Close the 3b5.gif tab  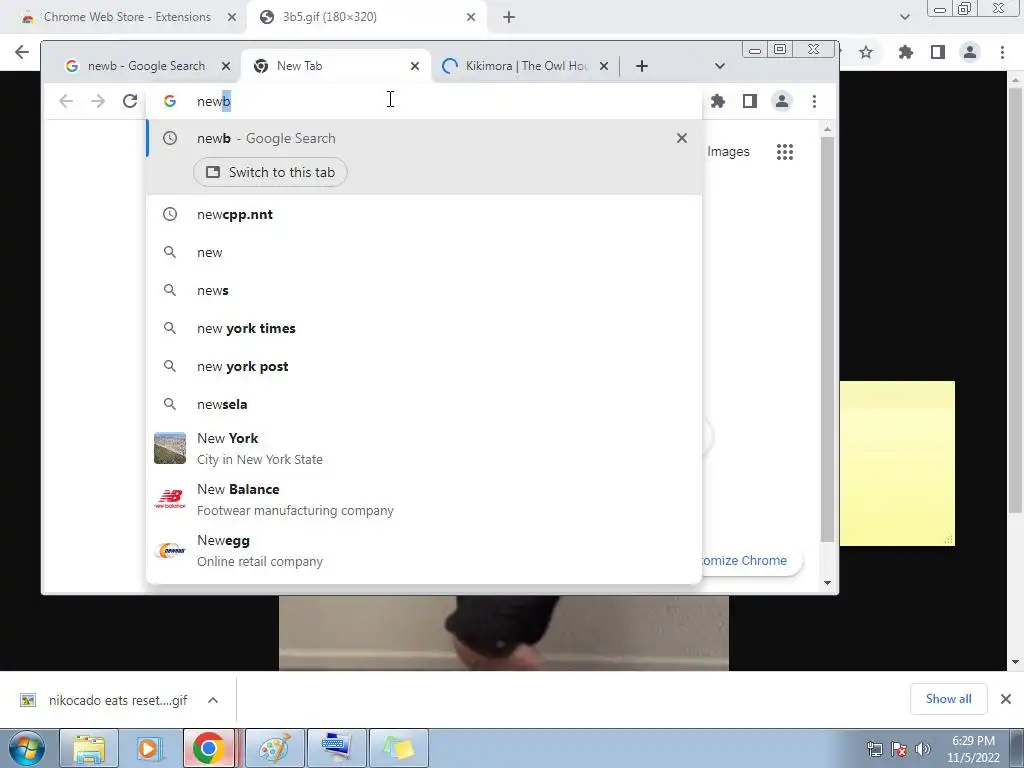point(471,17)
